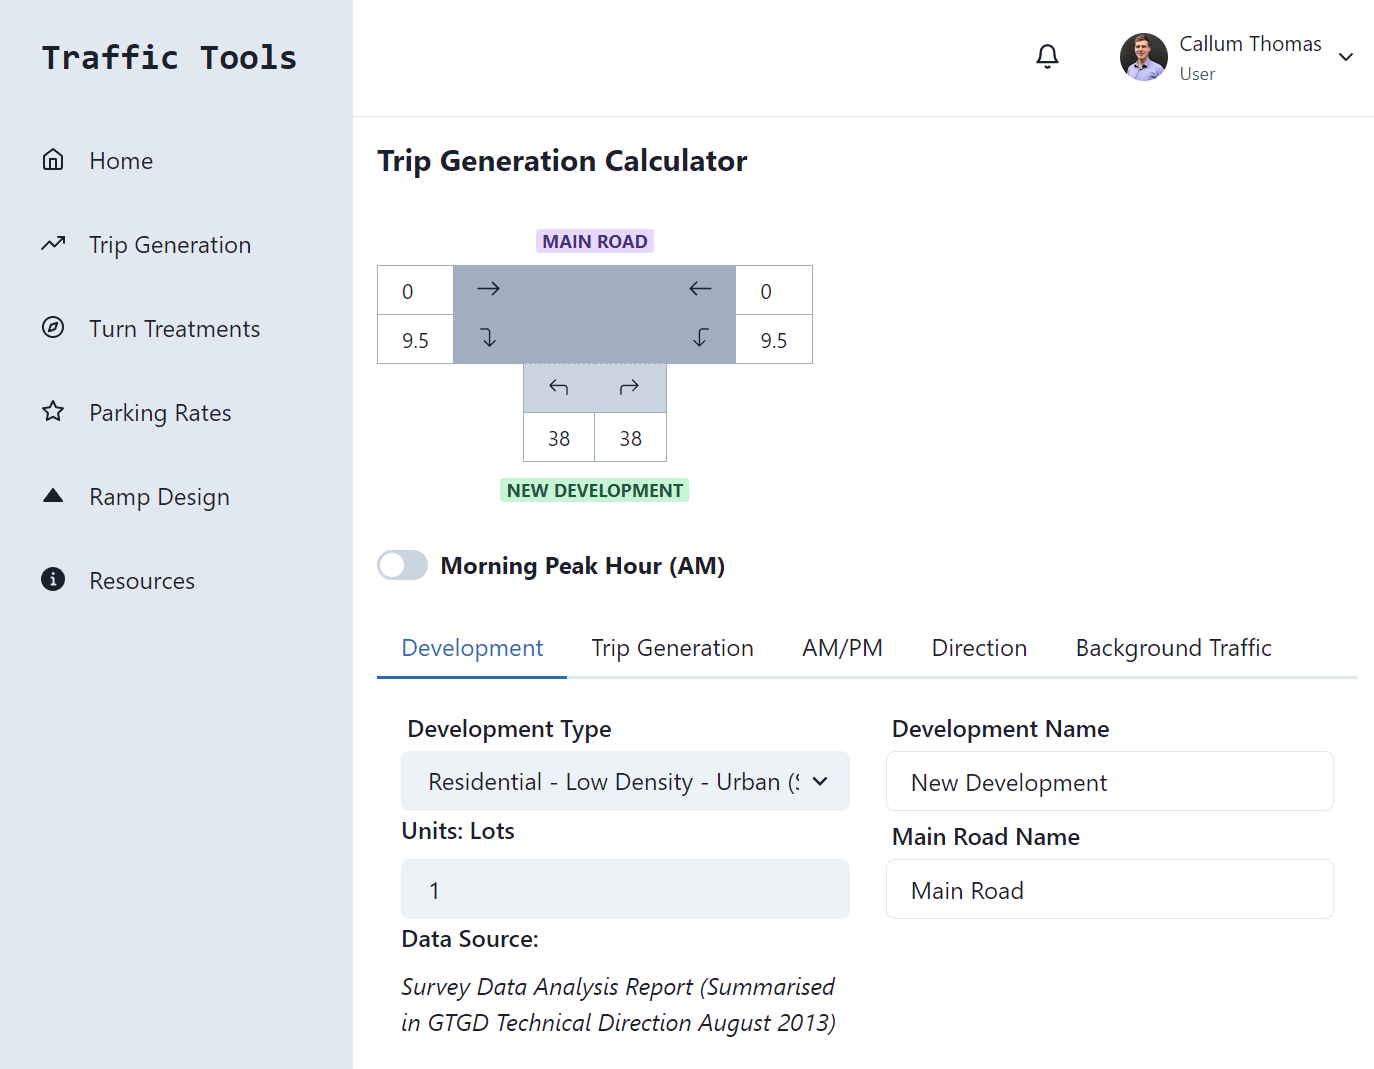Click the MAIN ROAD purple label
This screenshot has width=1374, height=1069.
coord(595,241)
